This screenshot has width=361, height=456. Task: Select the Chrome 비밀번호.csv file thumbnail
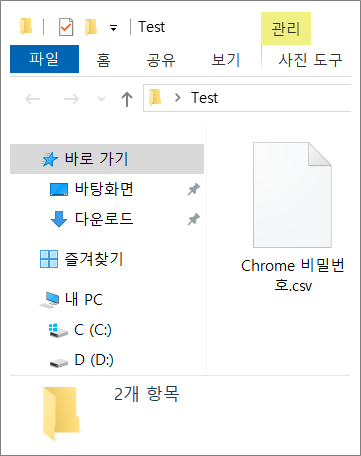292,195
